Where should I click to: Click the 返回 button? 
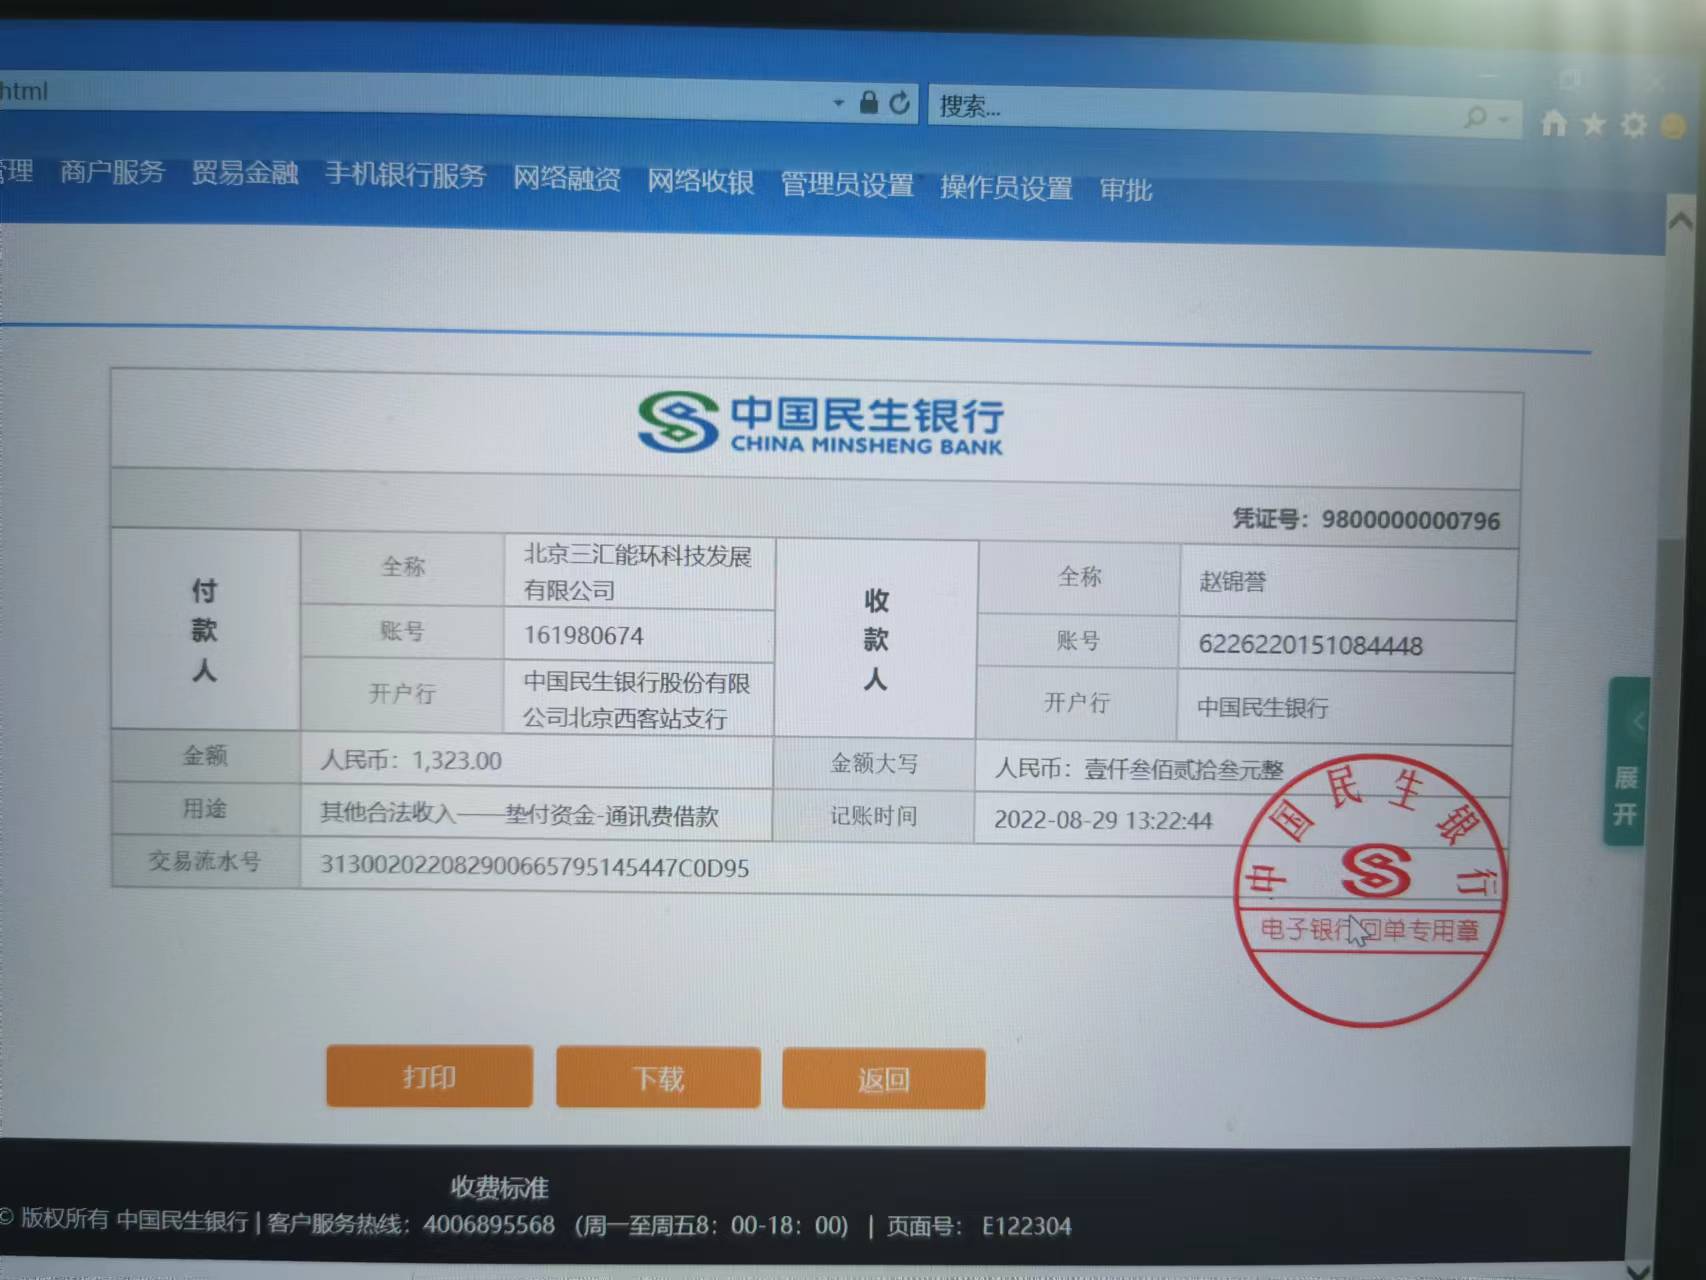point(883,1079)
